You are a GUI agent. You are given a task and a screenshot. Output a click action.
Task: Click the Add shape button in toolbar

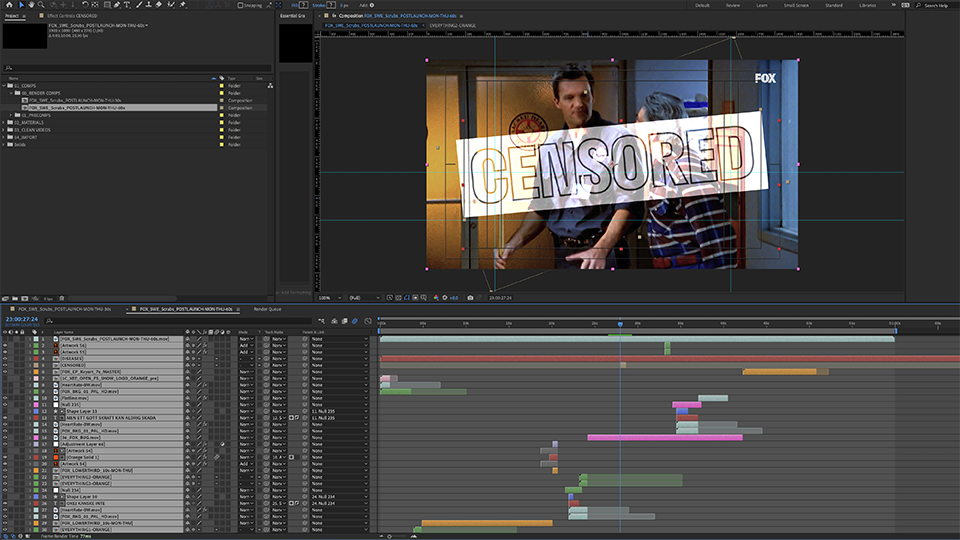(x=372, y=5)
